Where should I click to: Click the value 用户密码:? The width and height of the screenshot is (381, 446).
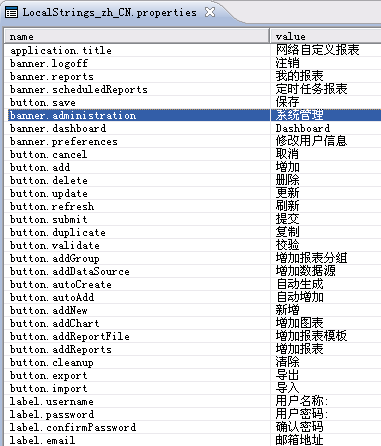[302, 414]
